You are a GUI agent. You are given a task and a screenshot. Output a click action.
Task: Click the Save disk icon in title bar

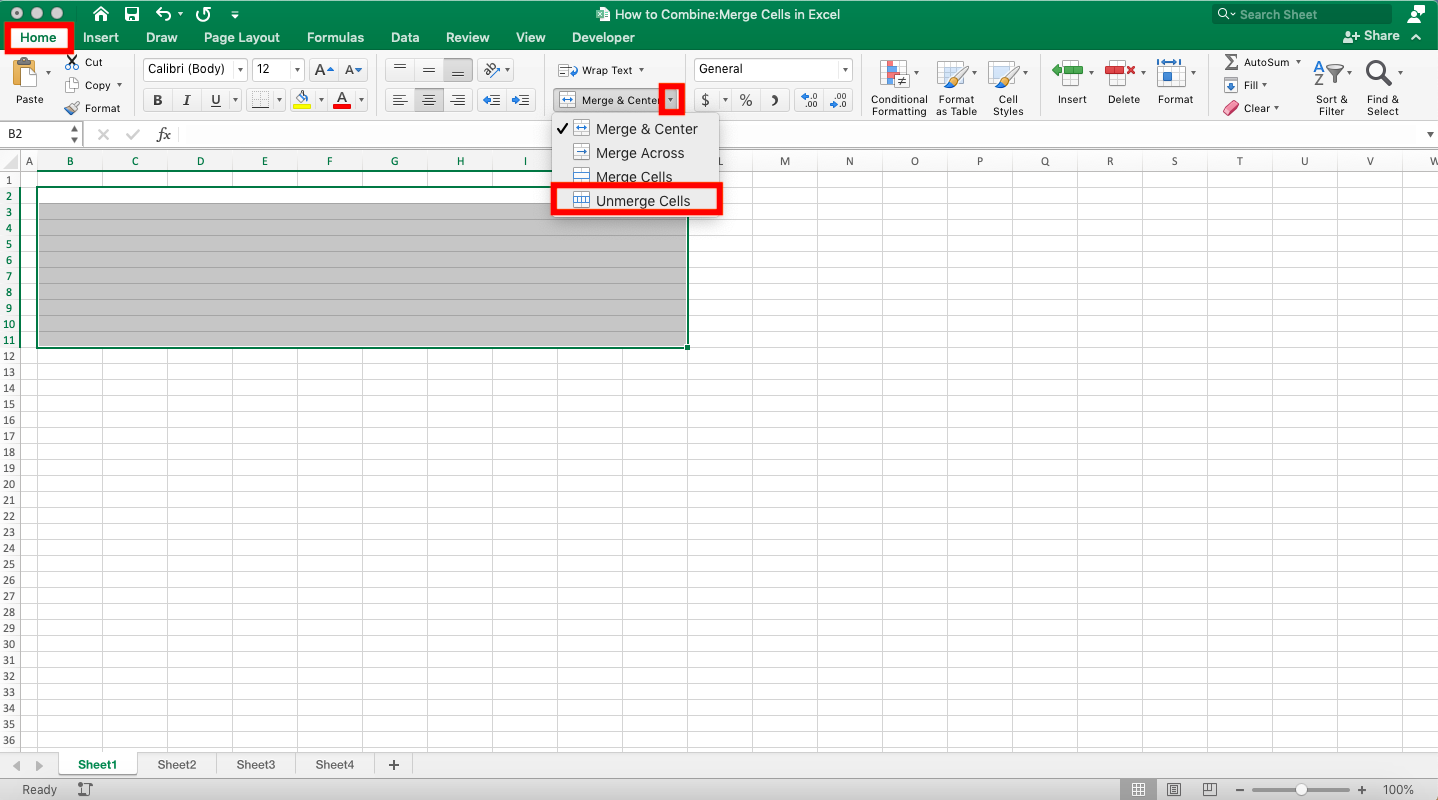[x=132, y=14]
